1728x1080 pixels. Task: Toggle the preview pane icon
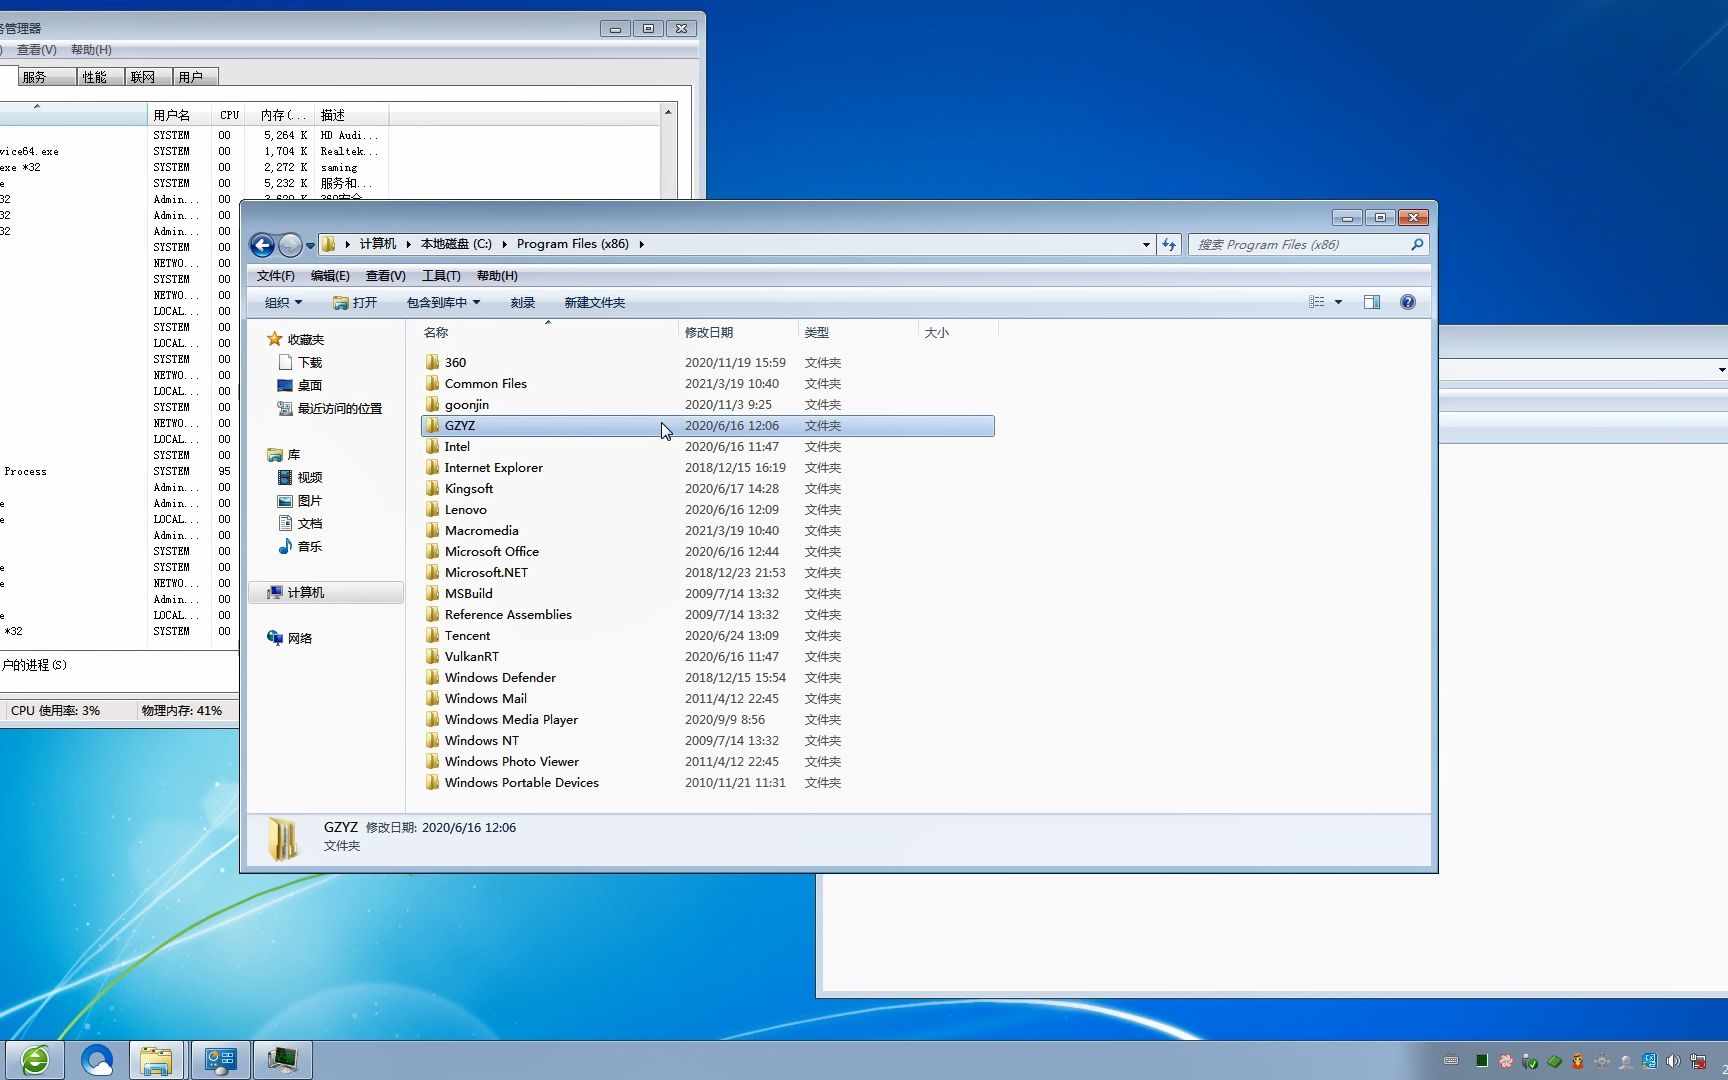click(x=1372, y=302)
